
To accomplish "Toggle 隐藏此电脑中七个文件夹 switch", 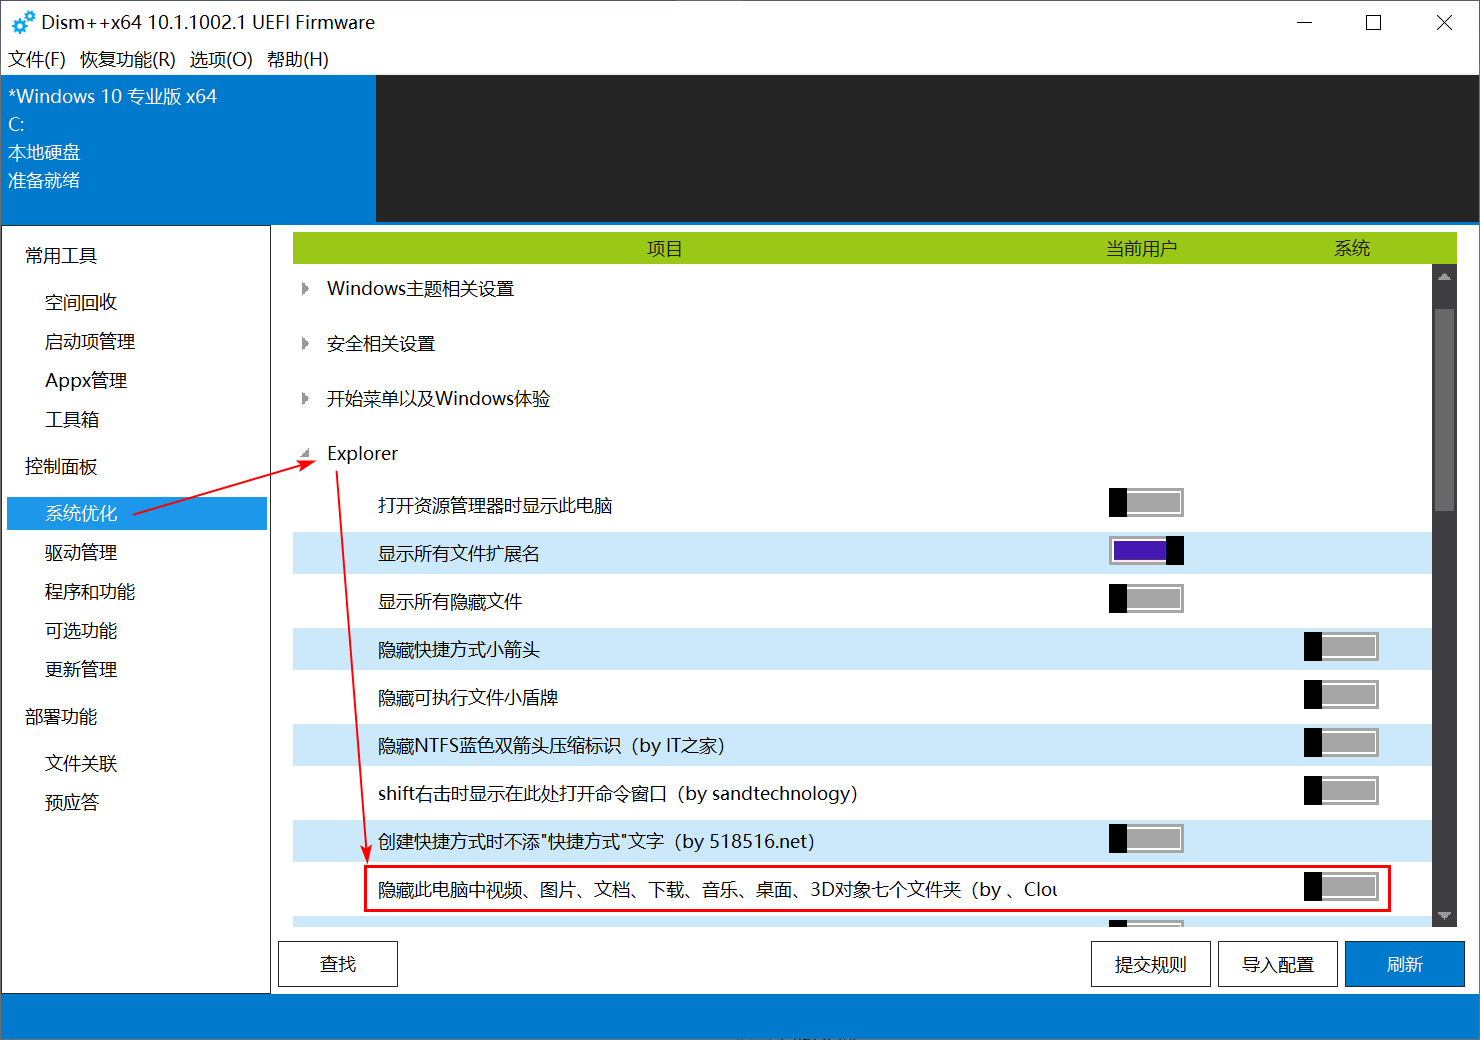I will tap(1341, 886).
